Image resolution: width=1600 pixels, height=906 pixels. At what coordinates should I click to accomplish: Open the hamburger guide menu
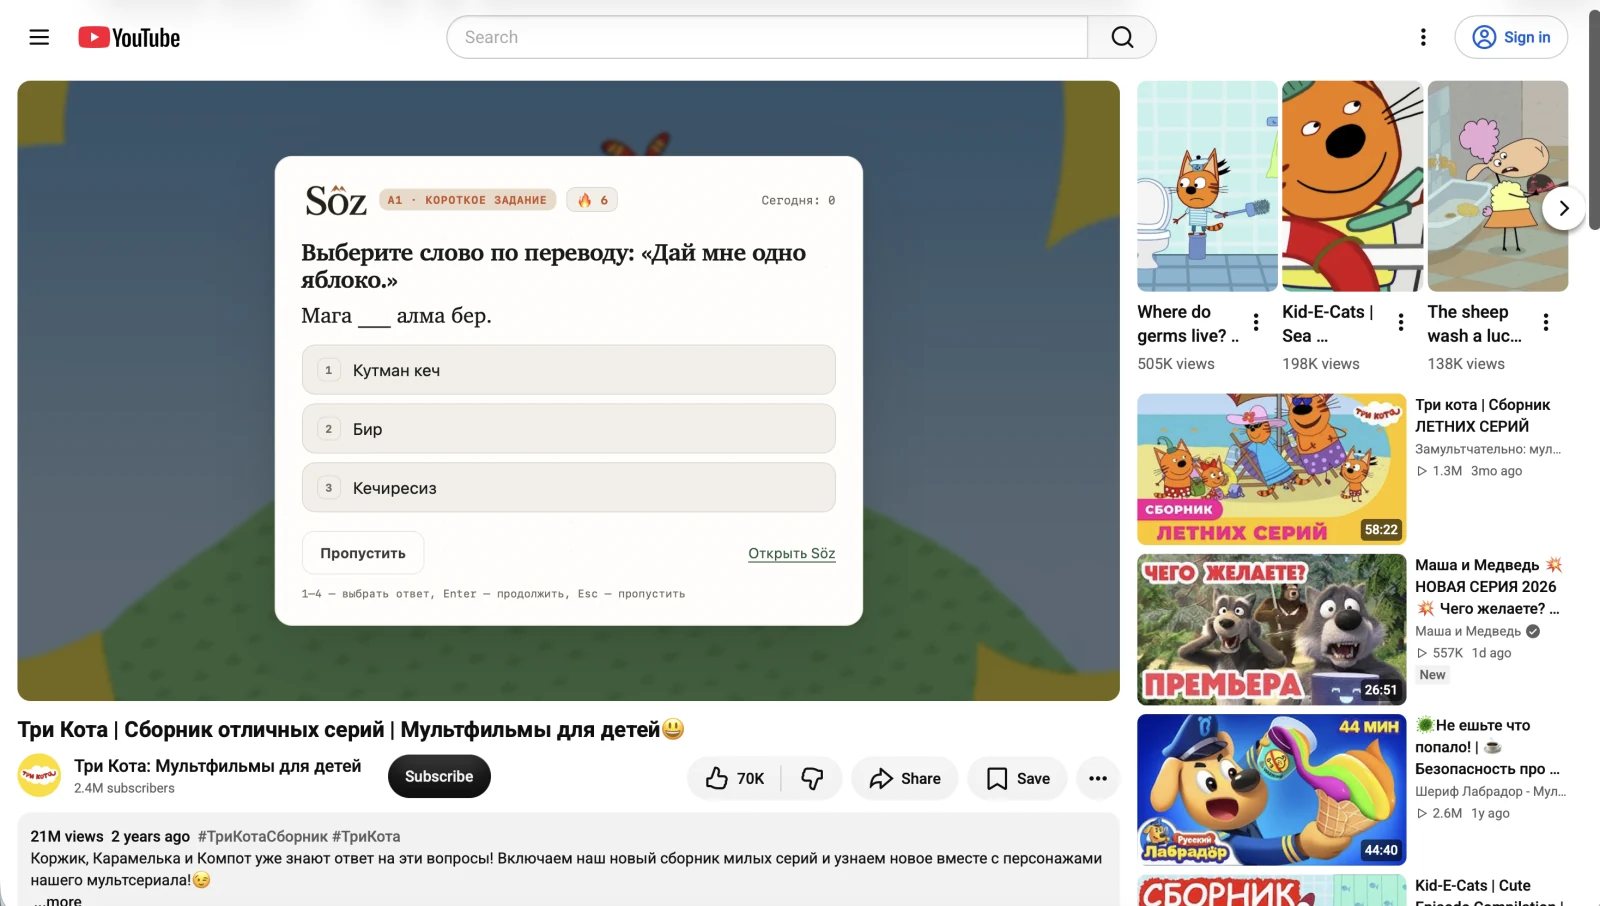tap(39, 37)
